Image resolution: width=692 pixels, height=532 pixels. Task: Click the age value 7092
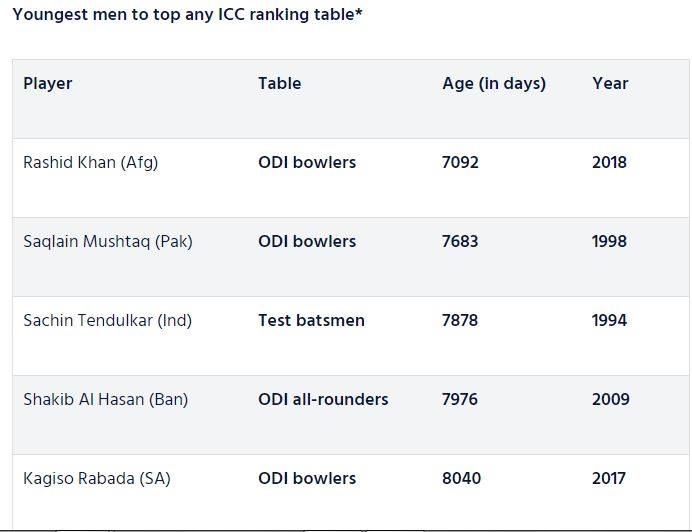pos(460,162)
